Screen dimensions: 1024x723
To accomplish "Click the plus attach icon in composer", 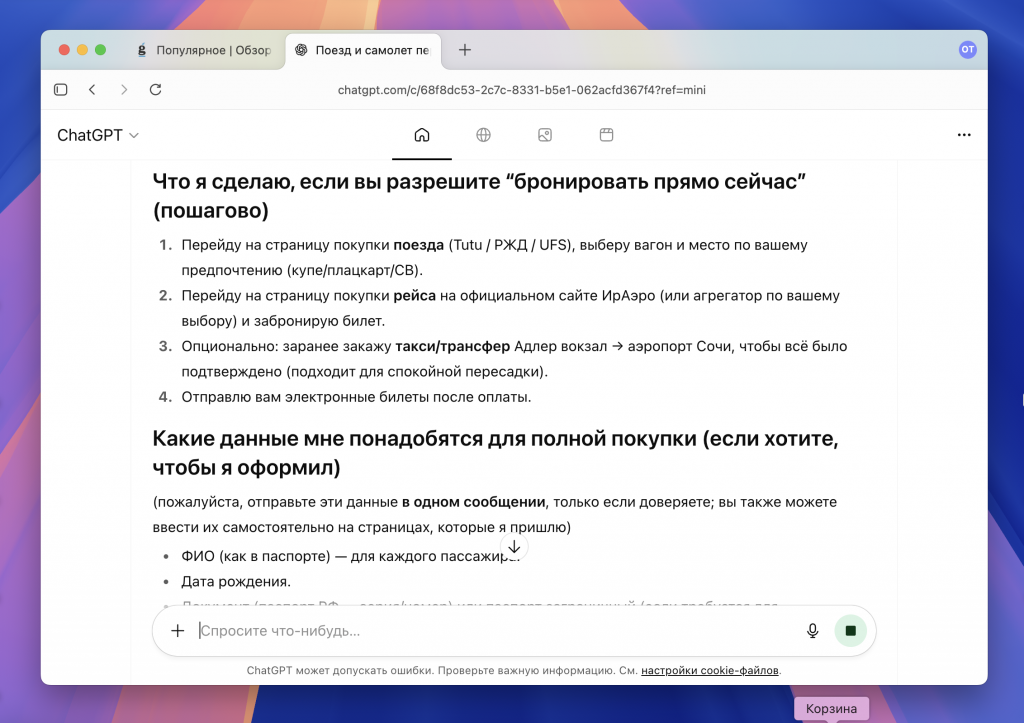I will [178, 630].
